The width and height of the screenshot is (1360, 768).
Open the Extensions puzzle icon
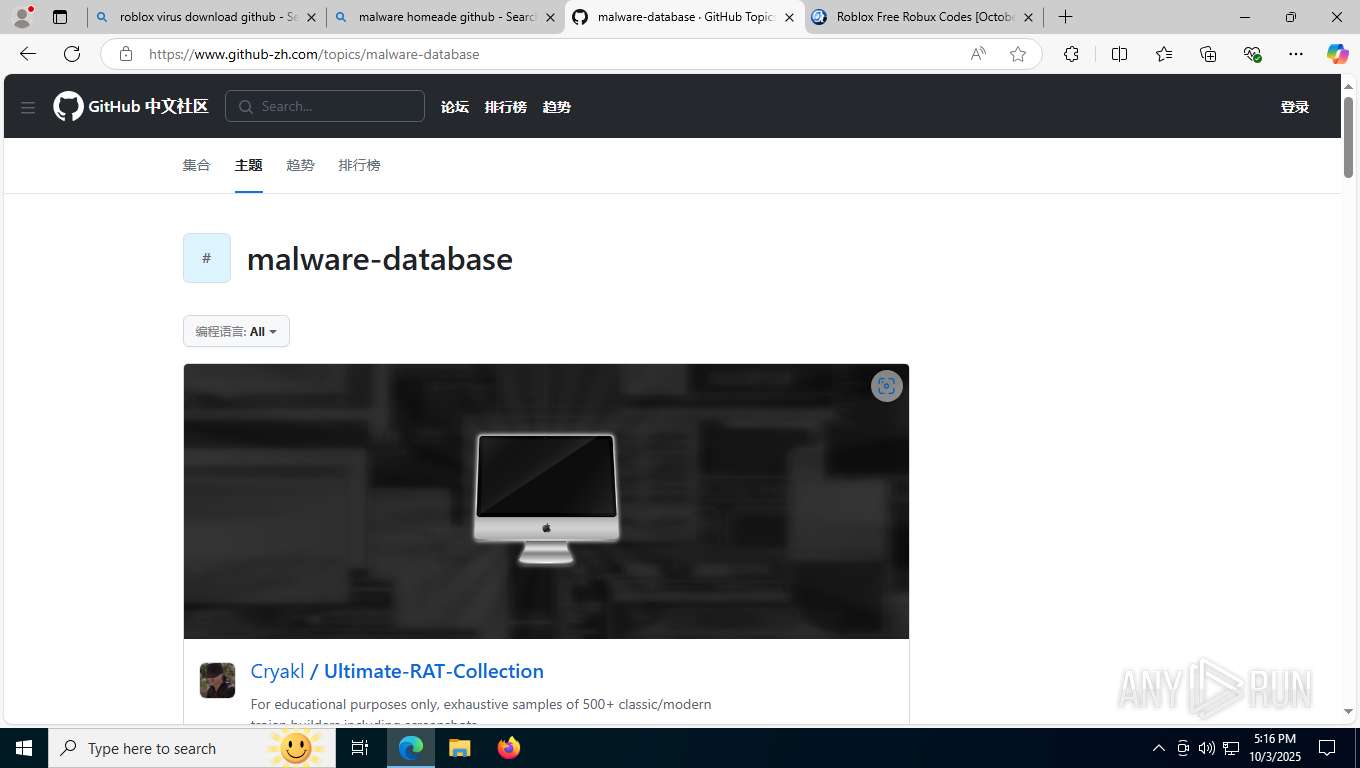point(1071,54)
